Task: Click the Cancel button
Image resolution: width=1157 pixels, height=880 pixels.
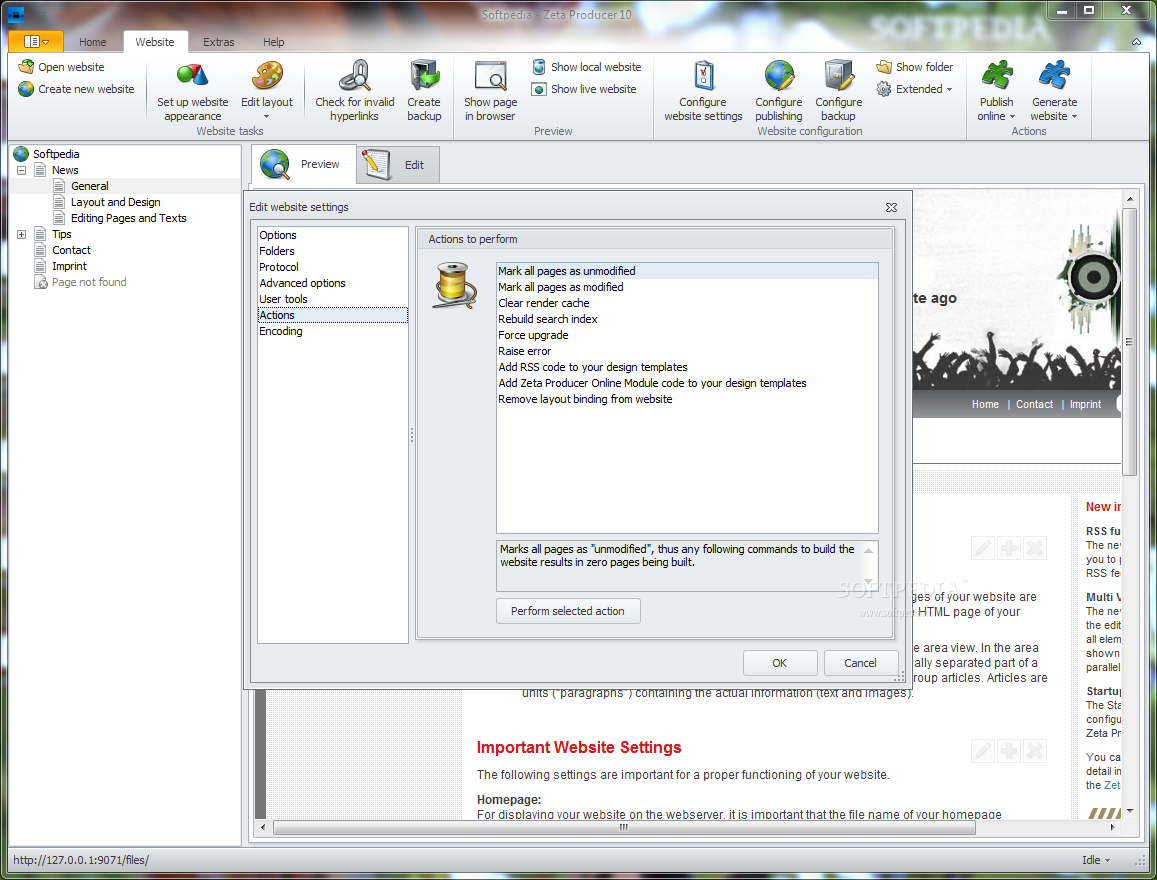Action: click(860, 663)
